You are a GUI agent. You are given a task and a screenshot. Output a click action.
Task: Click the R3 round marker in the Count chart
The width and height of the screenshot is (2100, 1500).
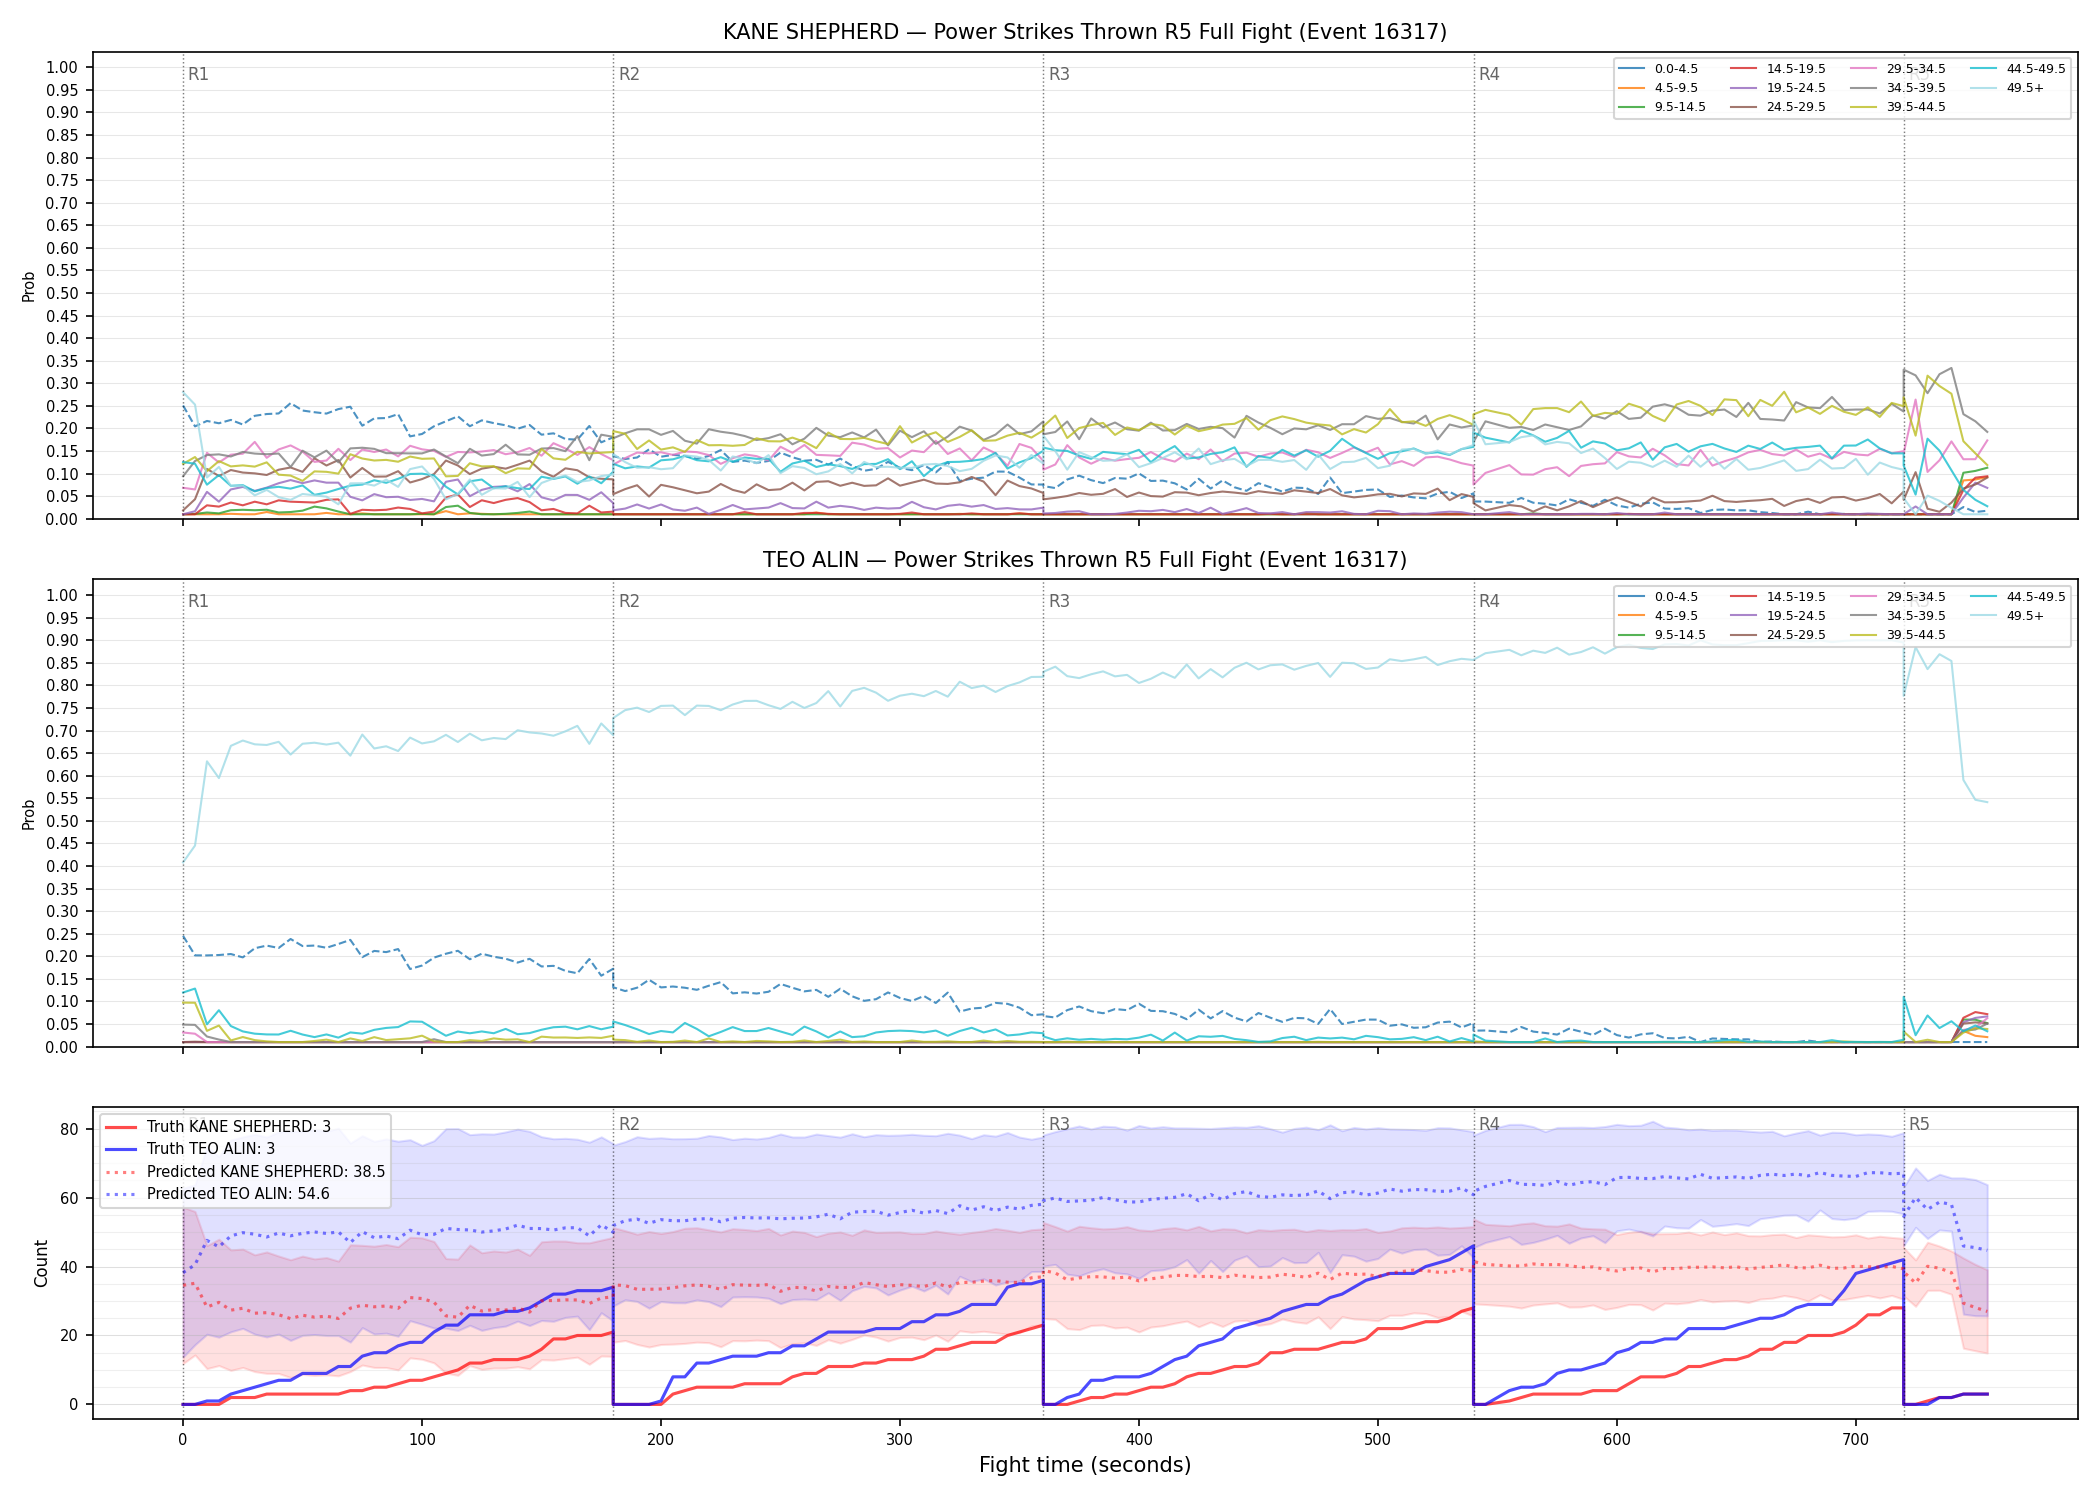1059,1124
